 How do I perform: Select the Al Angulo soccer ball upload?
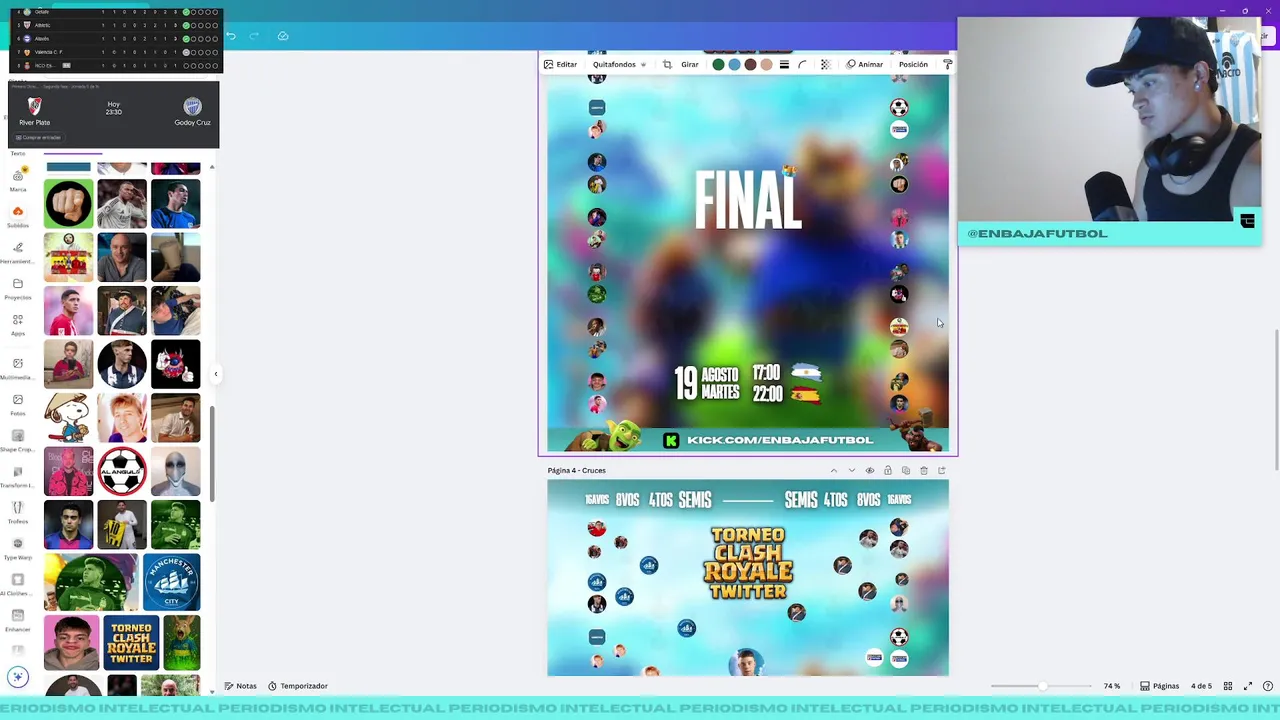(122, 472)
